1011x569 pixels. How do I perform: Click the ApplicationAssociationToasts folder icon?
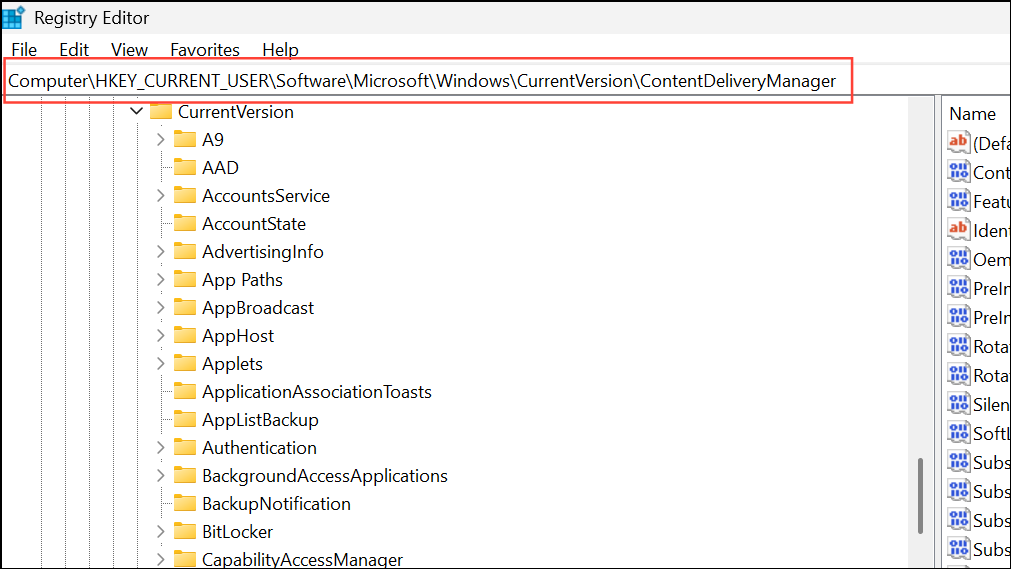pos(185,392)
